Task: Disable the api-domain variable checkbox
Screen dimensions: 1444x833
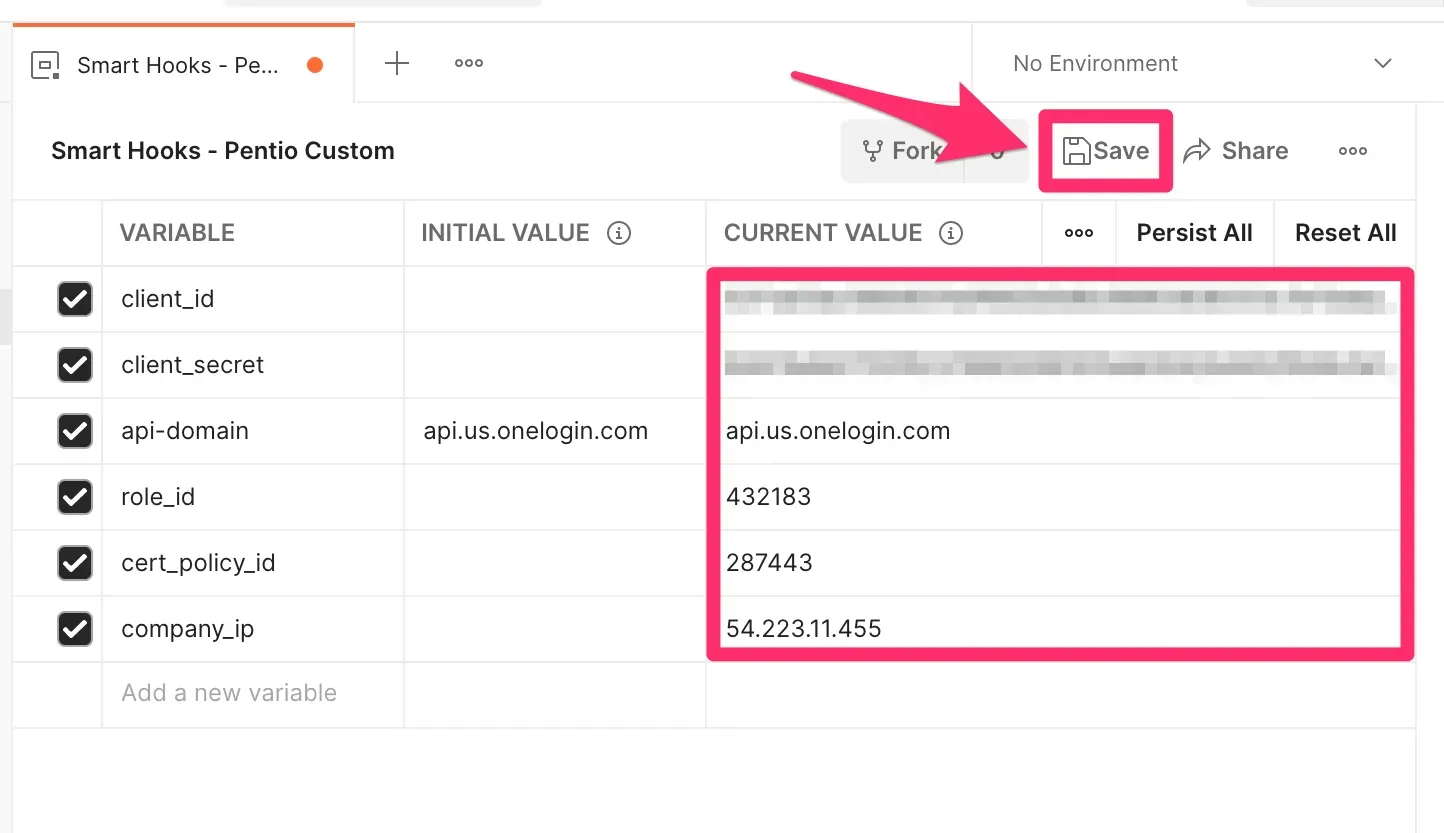Action: [x=75, y=431]
